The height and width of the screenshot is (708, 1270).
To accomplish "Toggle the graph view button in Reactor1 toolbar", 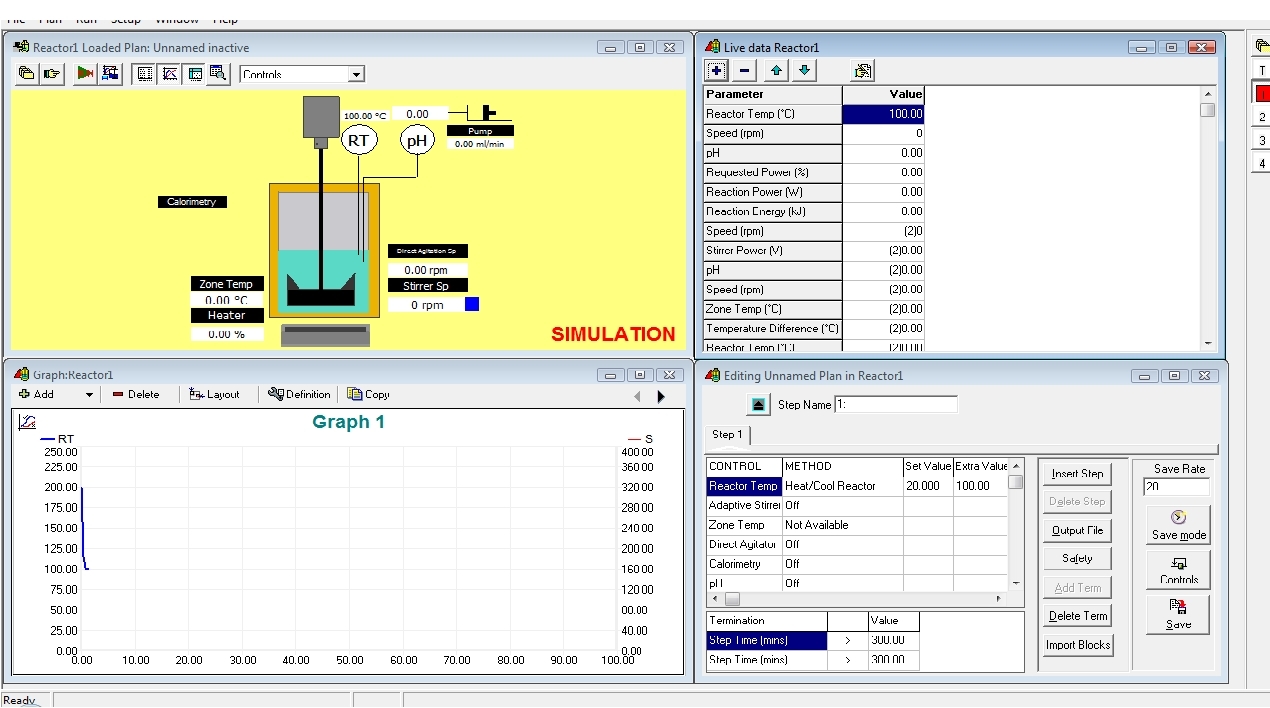I will coord(170,73).
